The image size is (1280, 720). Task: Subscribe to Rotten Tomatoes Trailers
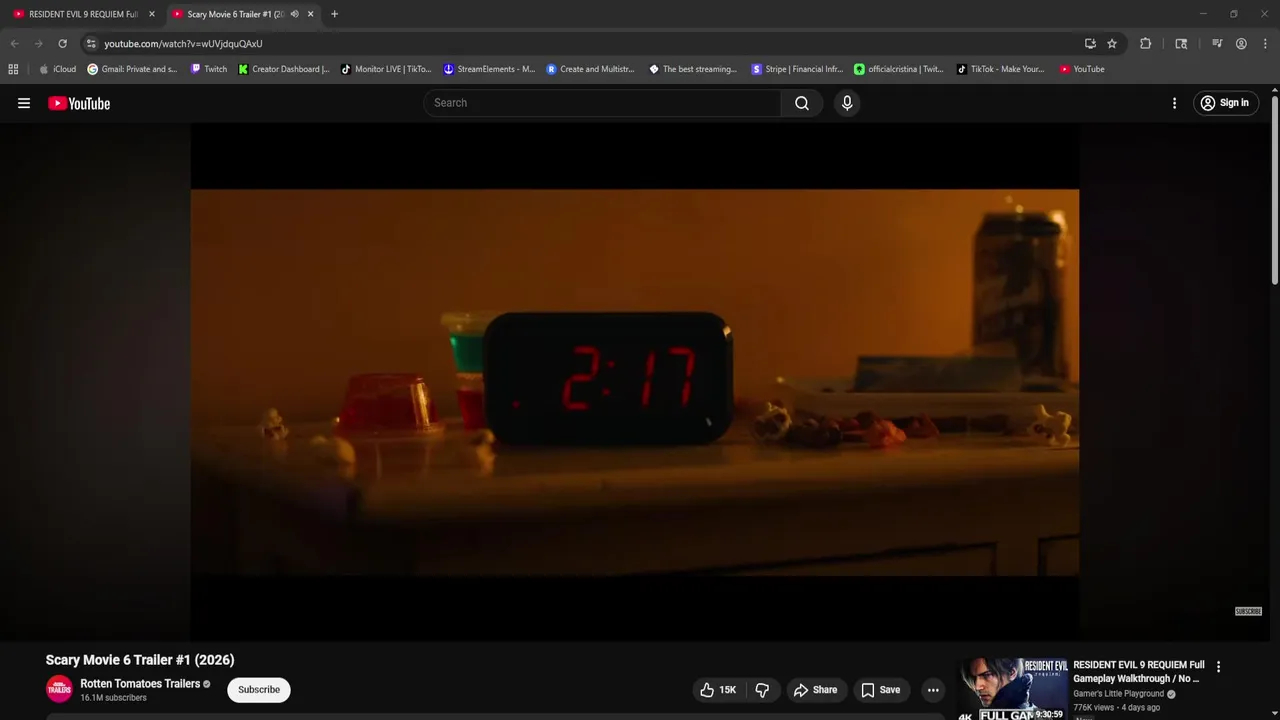point(259,690)
